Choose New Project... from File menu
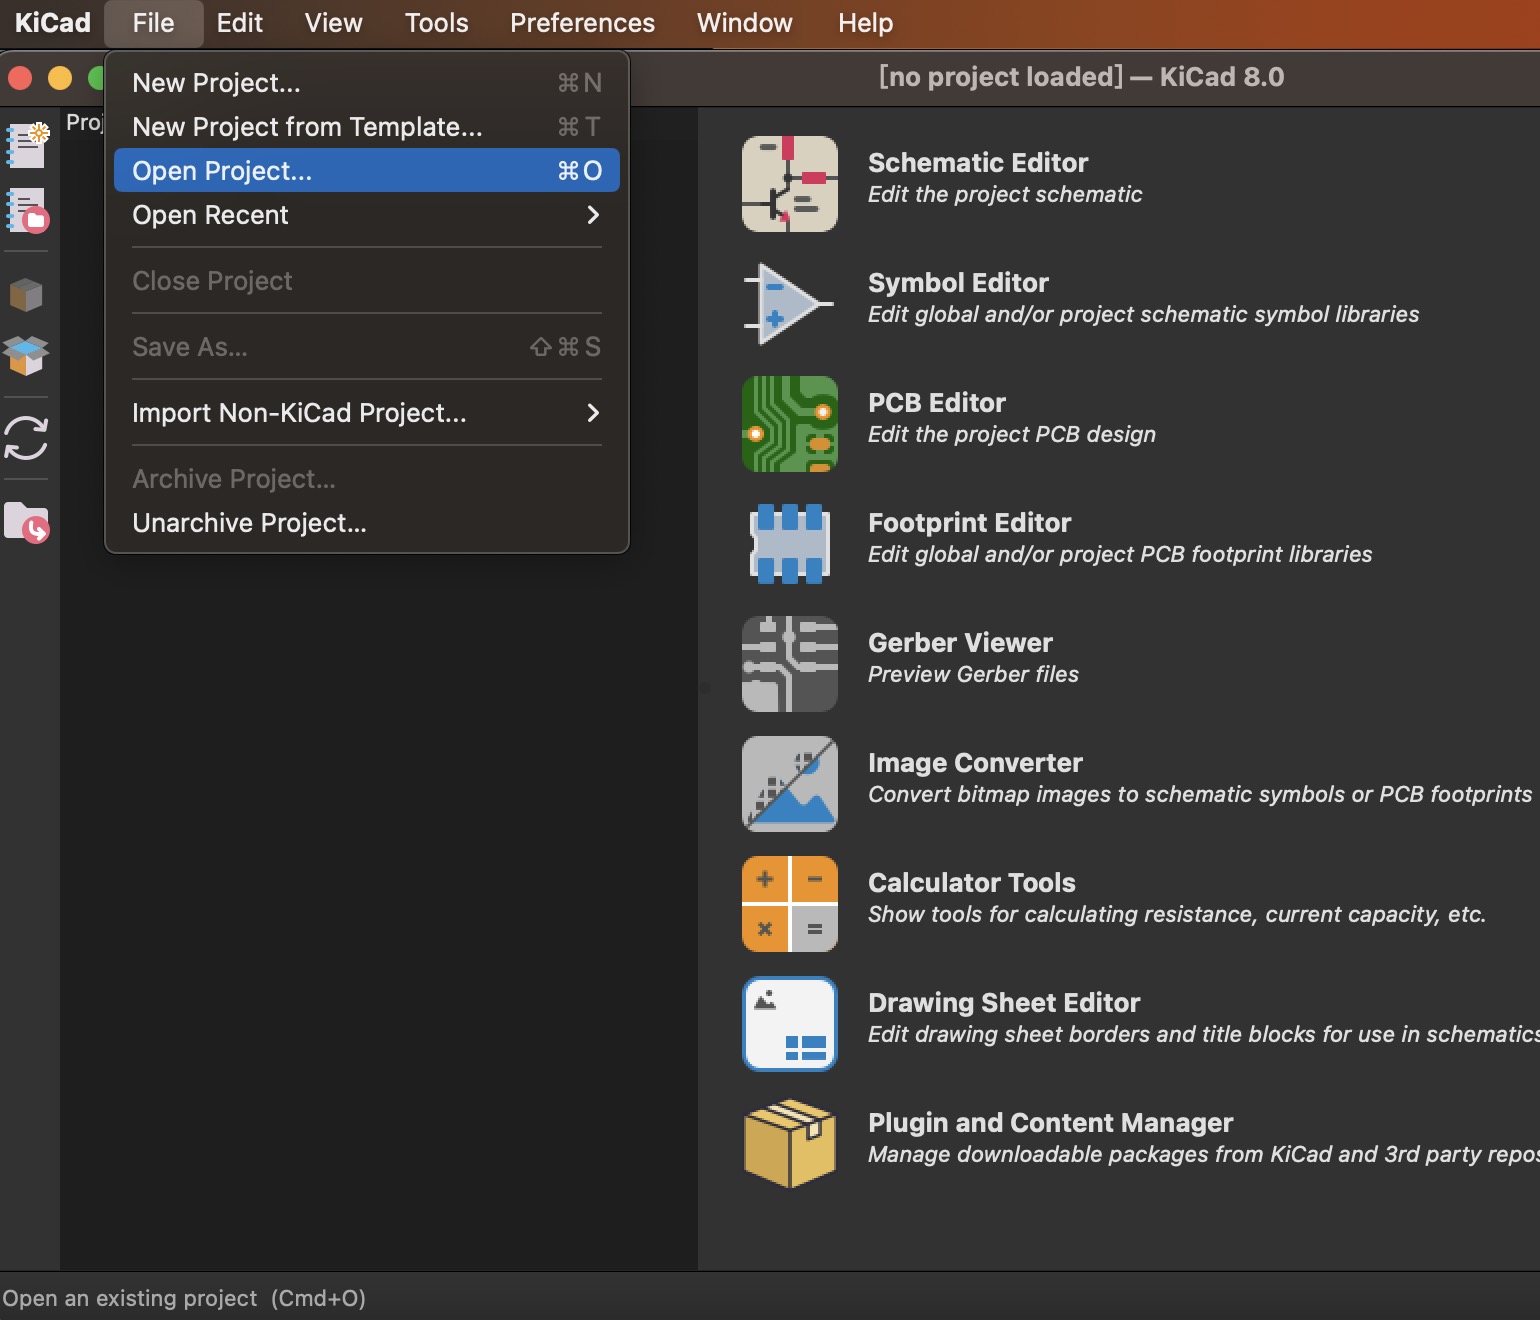The width and height of the screenshot is (1540, 1320). pyautogui.click(x=367, y=83)
